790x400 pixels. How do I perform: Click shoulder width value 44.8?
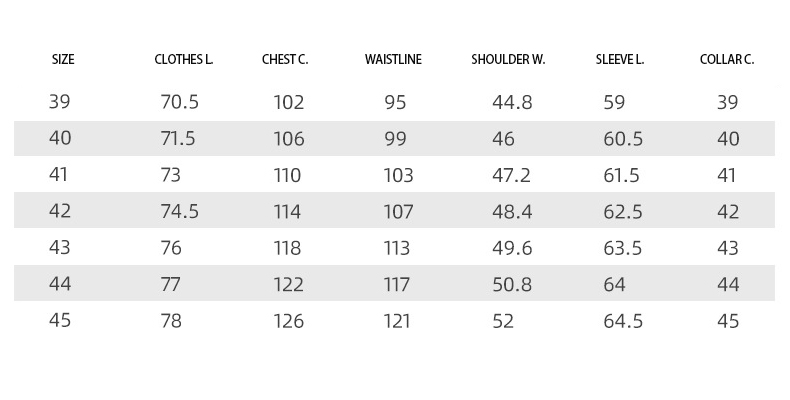click(512, 102)
